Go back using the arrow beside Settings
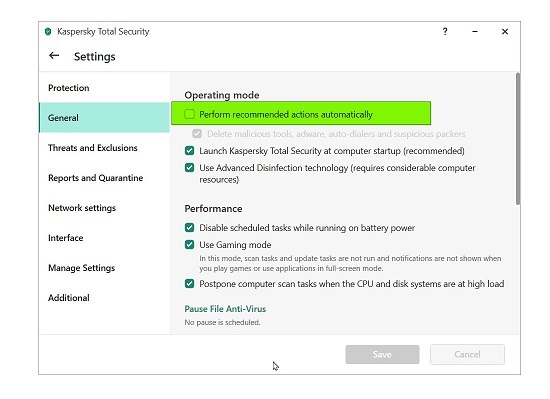 click(54, 56)
